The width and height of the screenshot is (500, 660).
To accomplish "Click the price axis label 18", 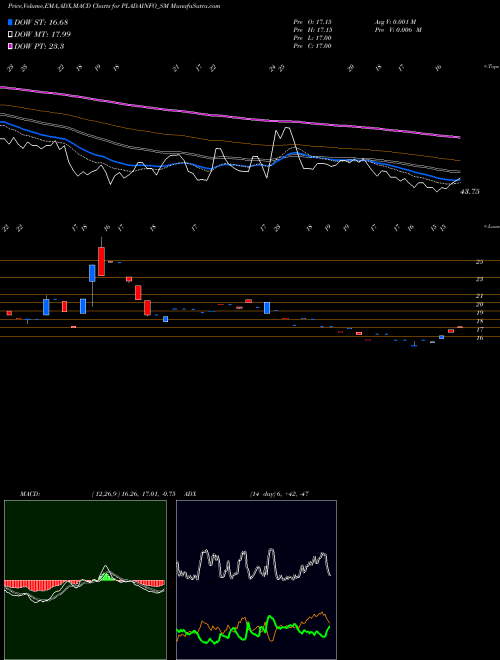I will point(479,322).
